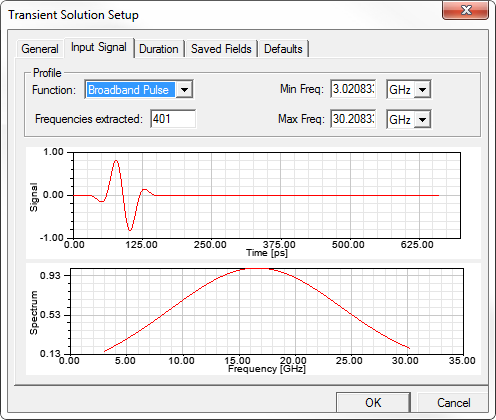Open the Saved Fields tab
The width and height of the screenshot is (496, 420).
221,49
